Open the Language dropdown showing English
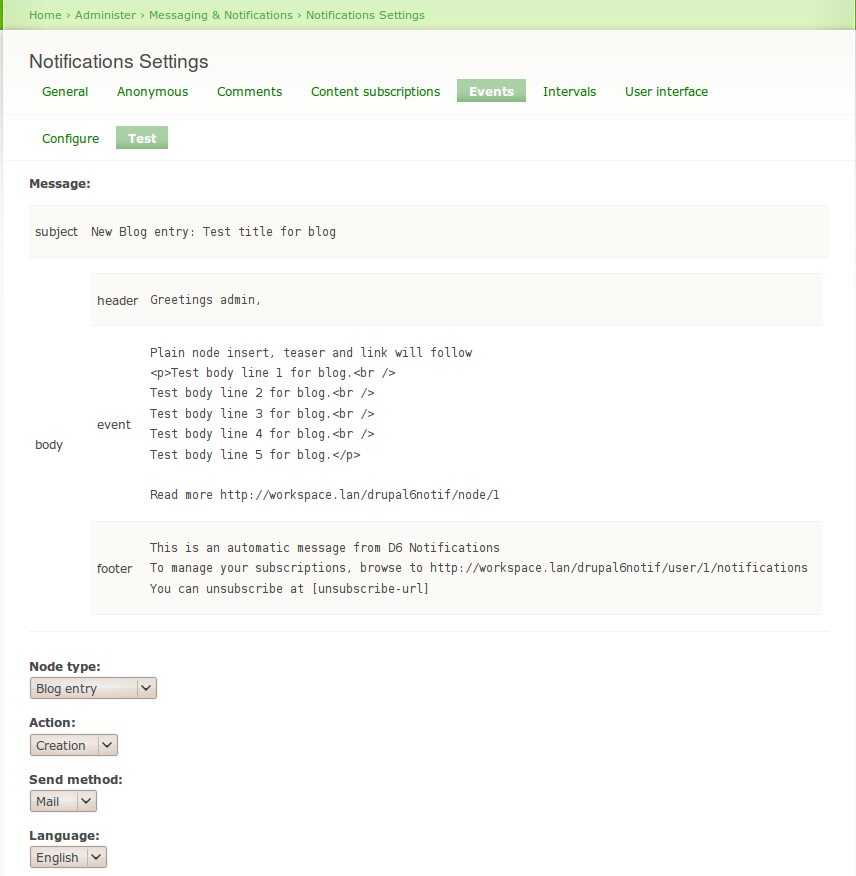 click(x=67, y=857)
